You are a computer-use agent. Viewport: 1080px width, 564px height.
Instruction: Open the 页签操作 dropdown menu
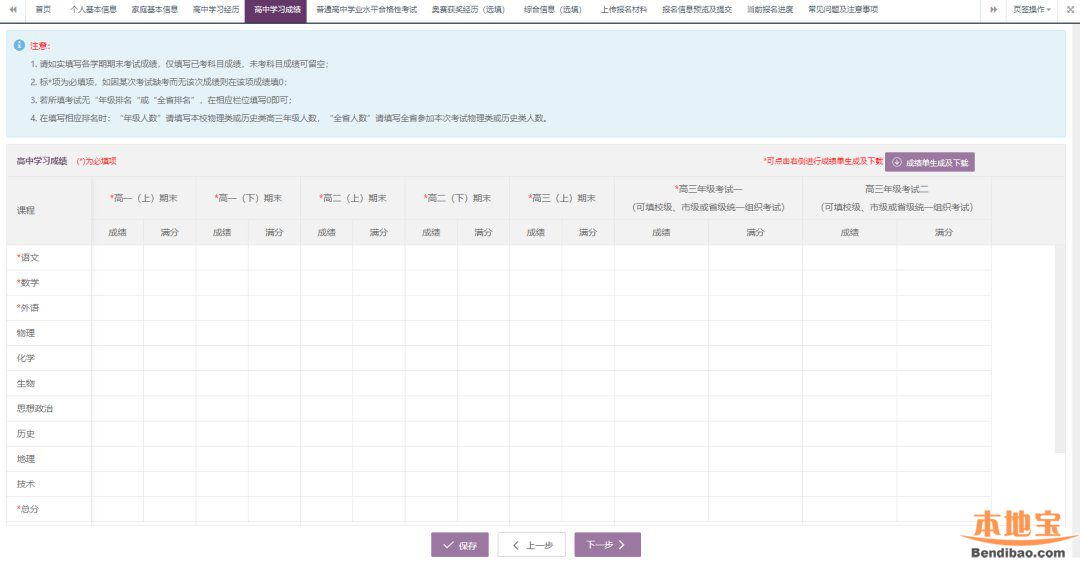click(1033, 9)
